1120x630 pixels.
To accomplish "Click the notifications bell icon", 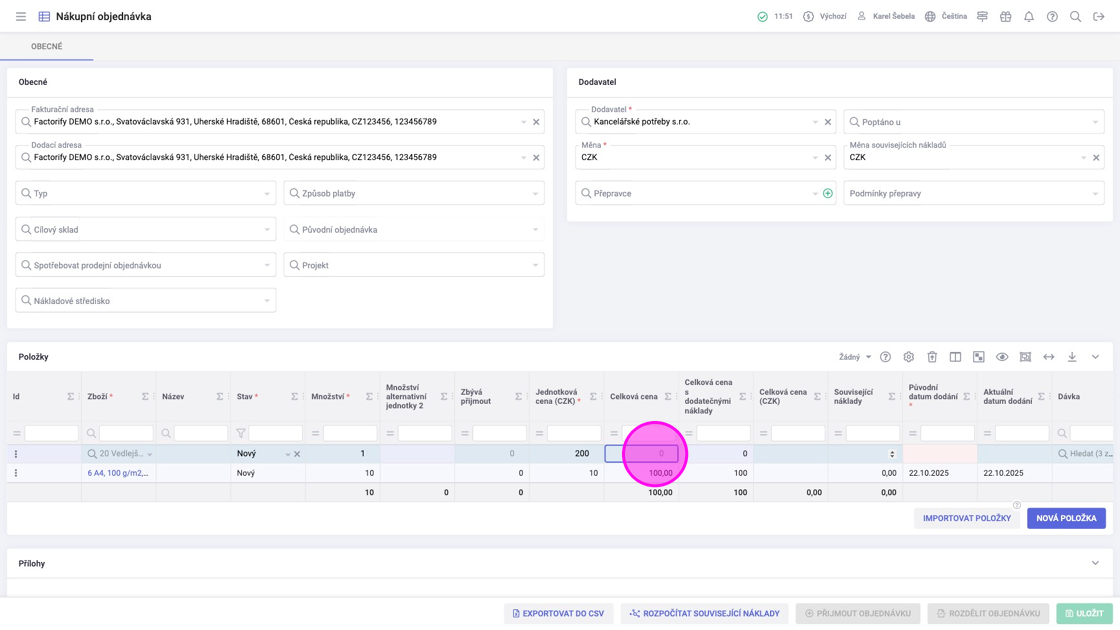I will (x=1029, y=17).
